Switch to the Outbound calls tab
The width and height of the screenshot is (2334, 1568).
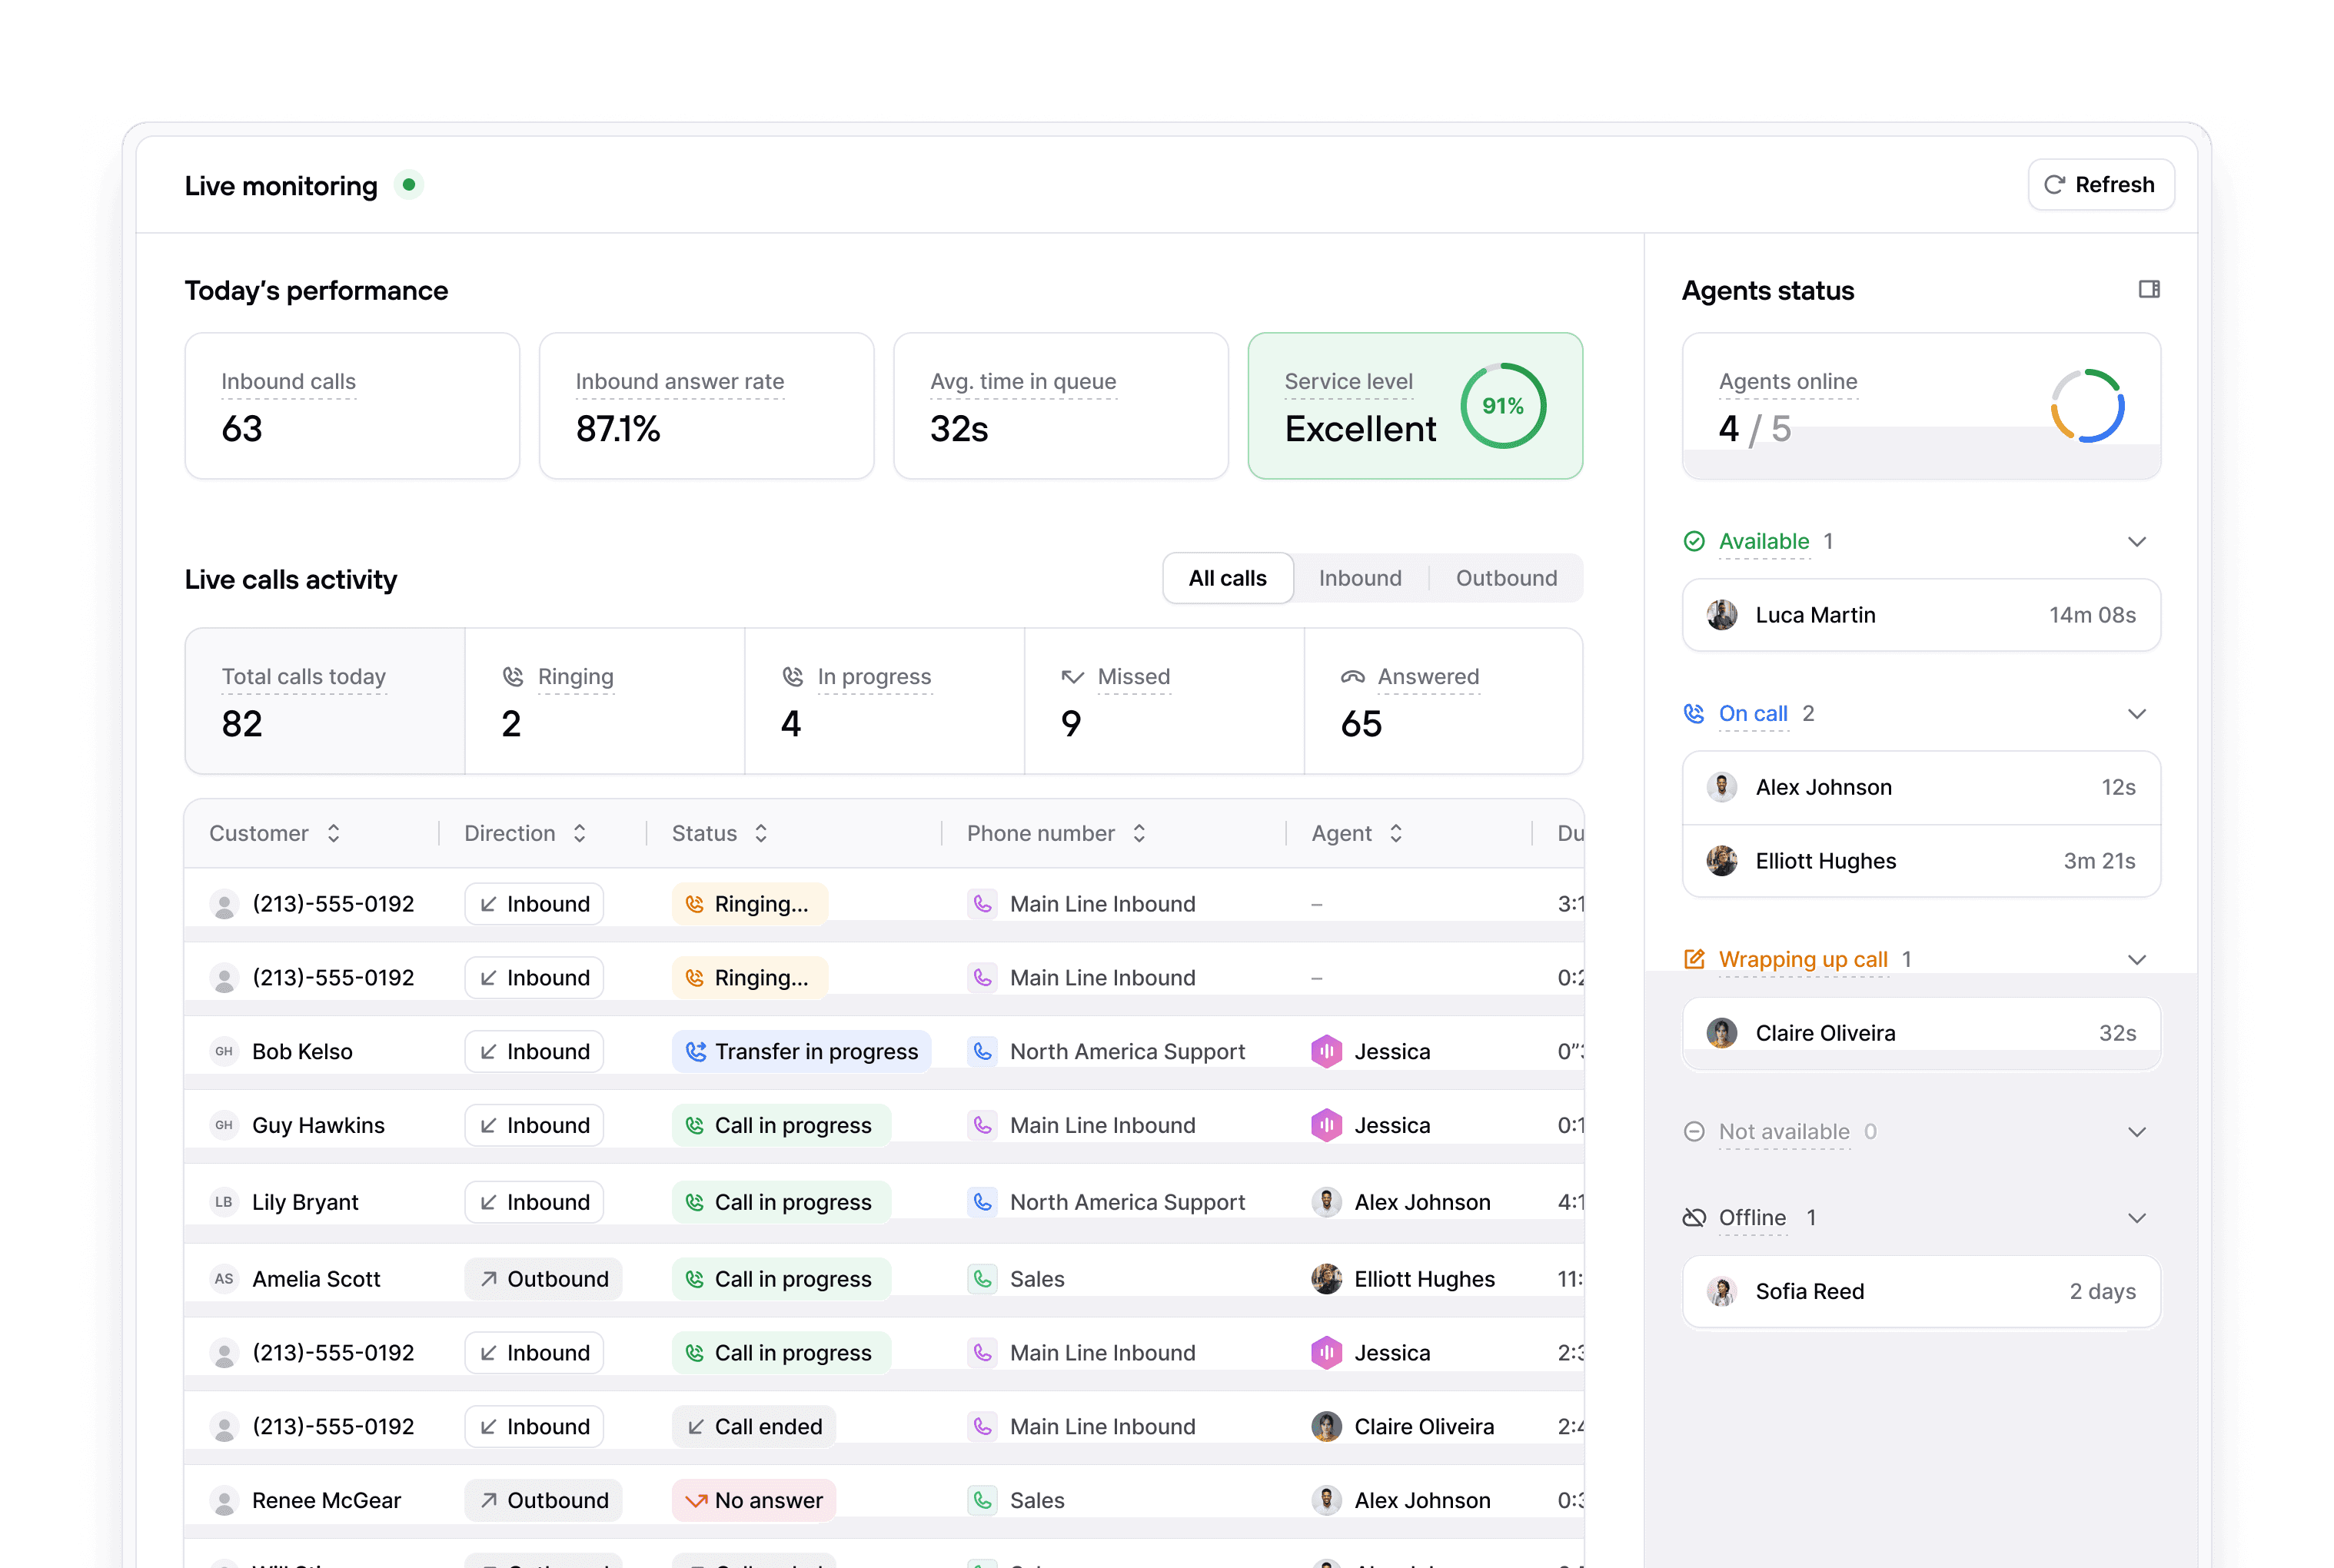pyautogui.click(x=1505, y=578)
